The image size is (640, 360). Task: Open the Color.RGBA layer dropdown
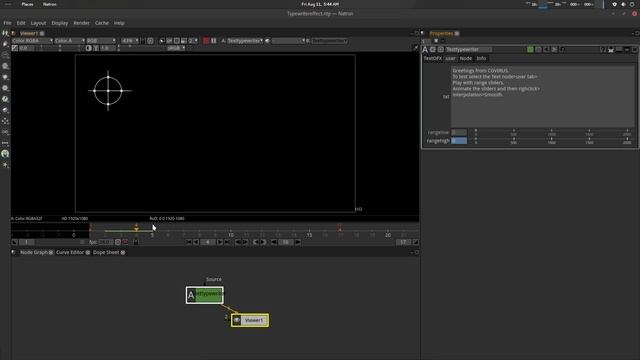point(32,41)
